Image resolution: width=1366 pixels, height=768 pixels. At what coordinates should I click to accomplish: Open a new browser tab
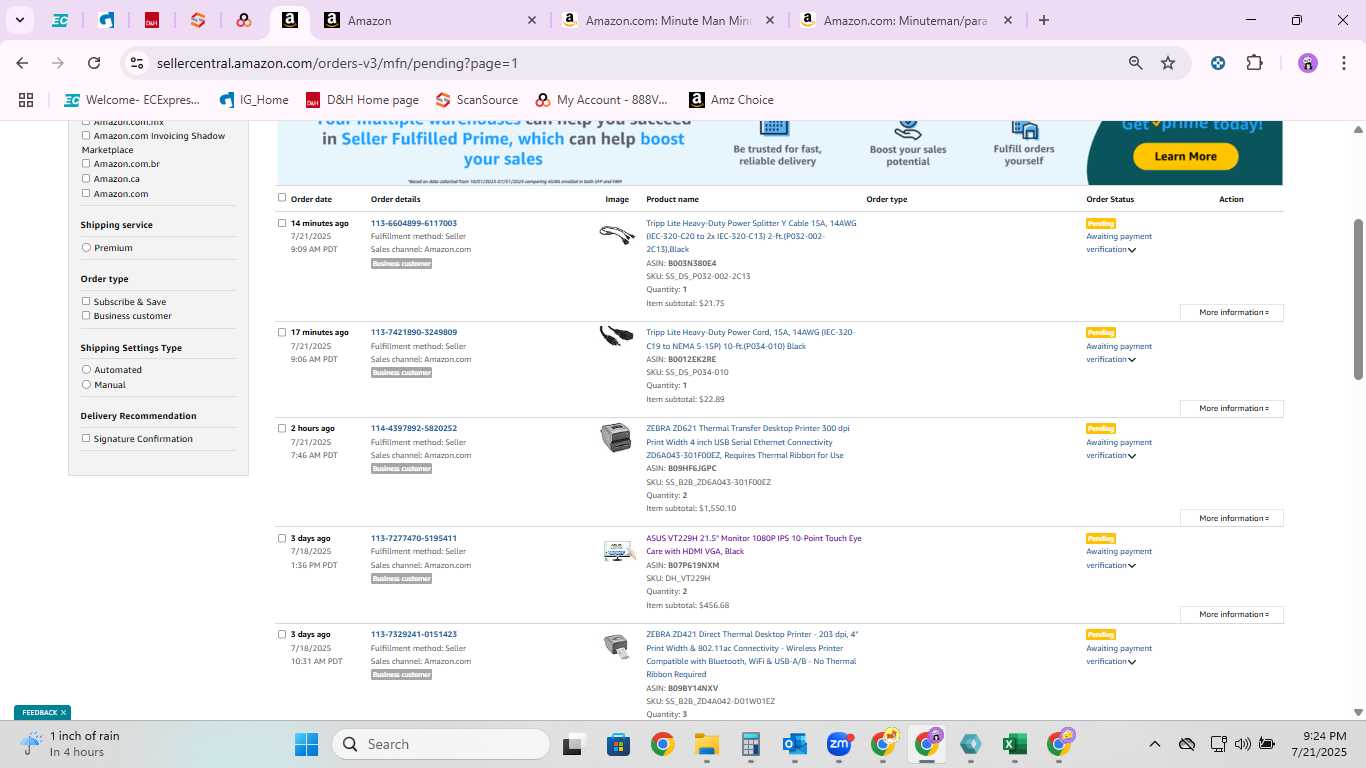point(1044,20)
